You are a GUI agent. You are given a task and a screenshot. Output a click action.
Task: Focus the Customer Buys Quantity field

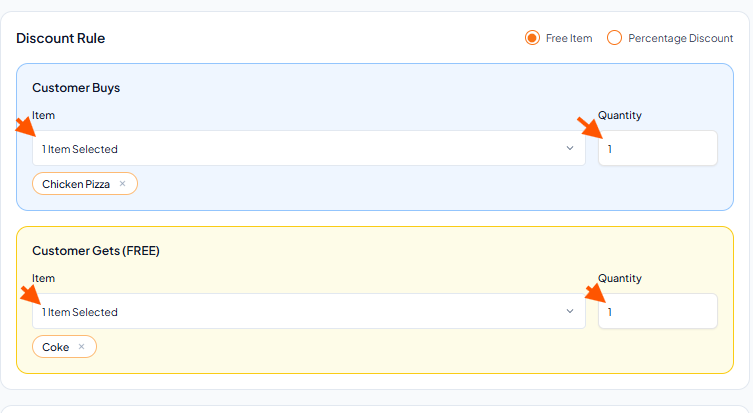click(x=658, y=148)
